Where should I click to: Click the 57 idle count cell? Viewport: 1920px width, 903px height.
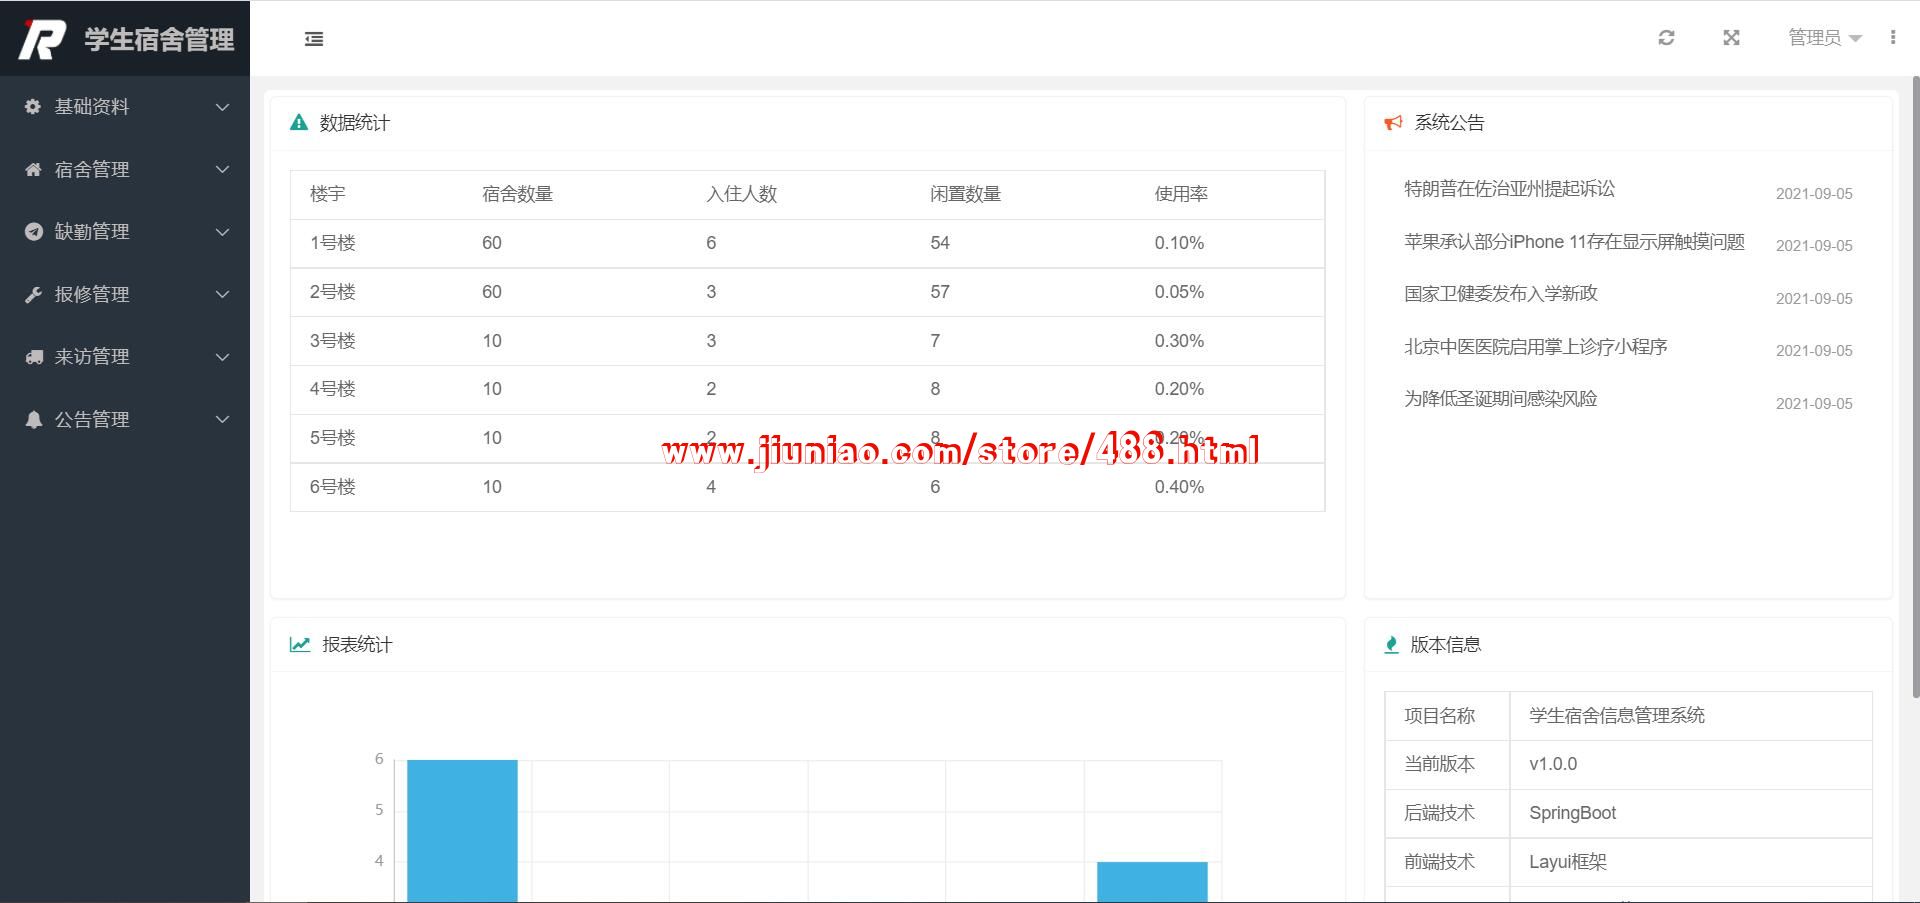(x=940, y=292)
